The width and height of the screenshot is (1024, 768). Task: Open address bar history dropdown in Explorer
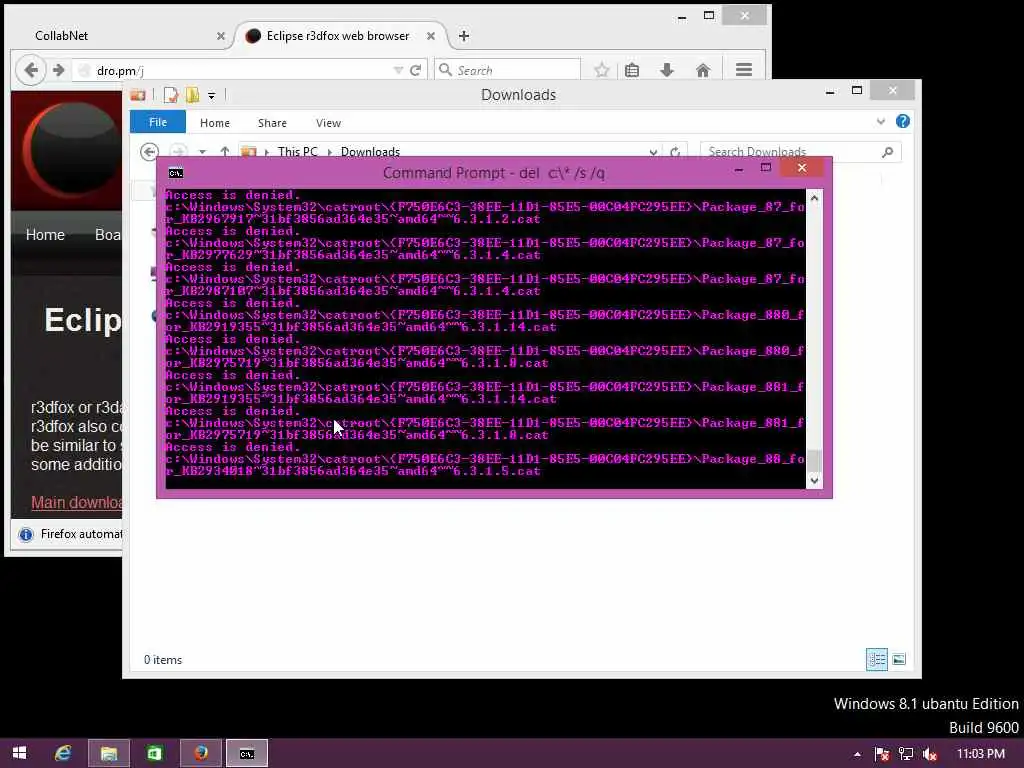[x=653, y=152]
